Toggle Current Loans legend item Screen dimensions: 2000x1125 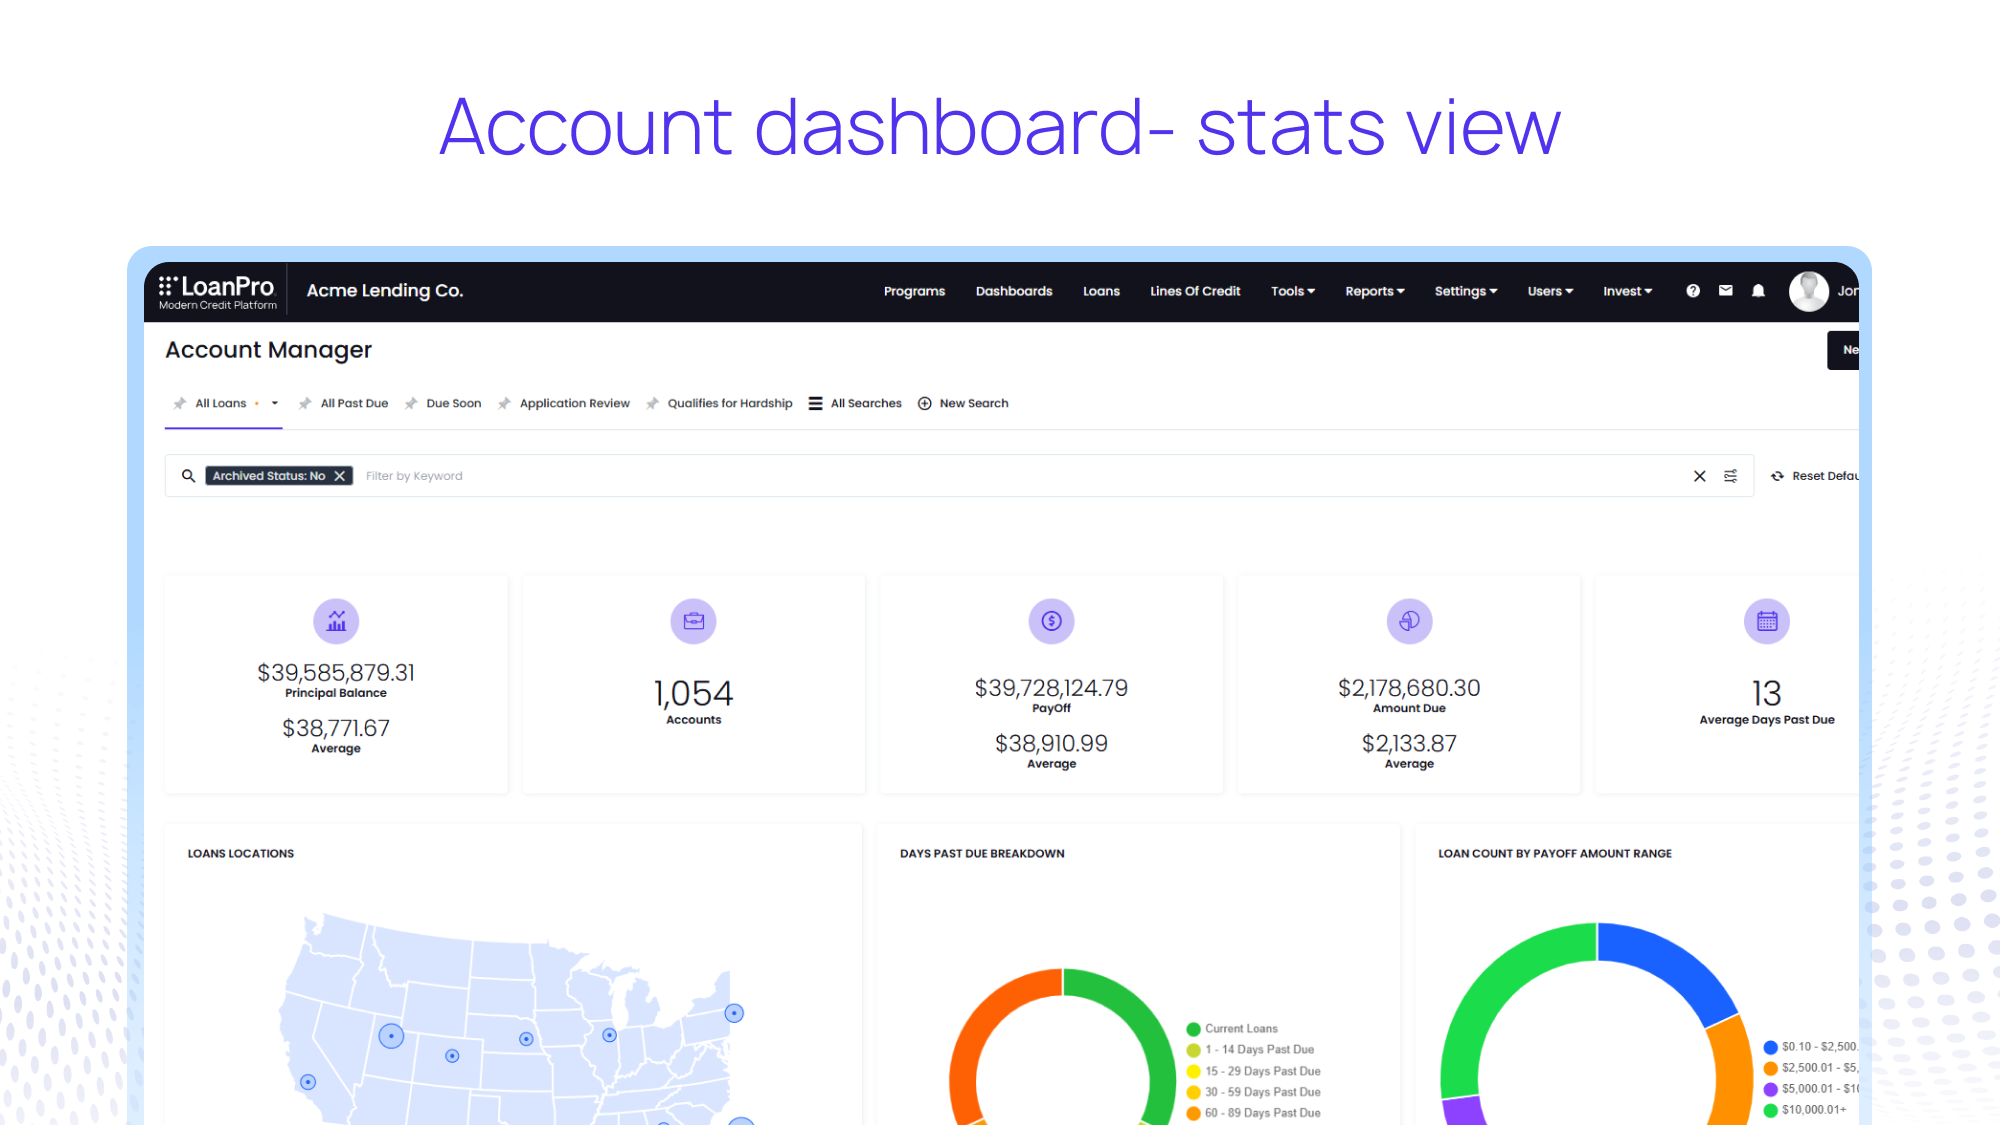(x=1240, y=1029)
